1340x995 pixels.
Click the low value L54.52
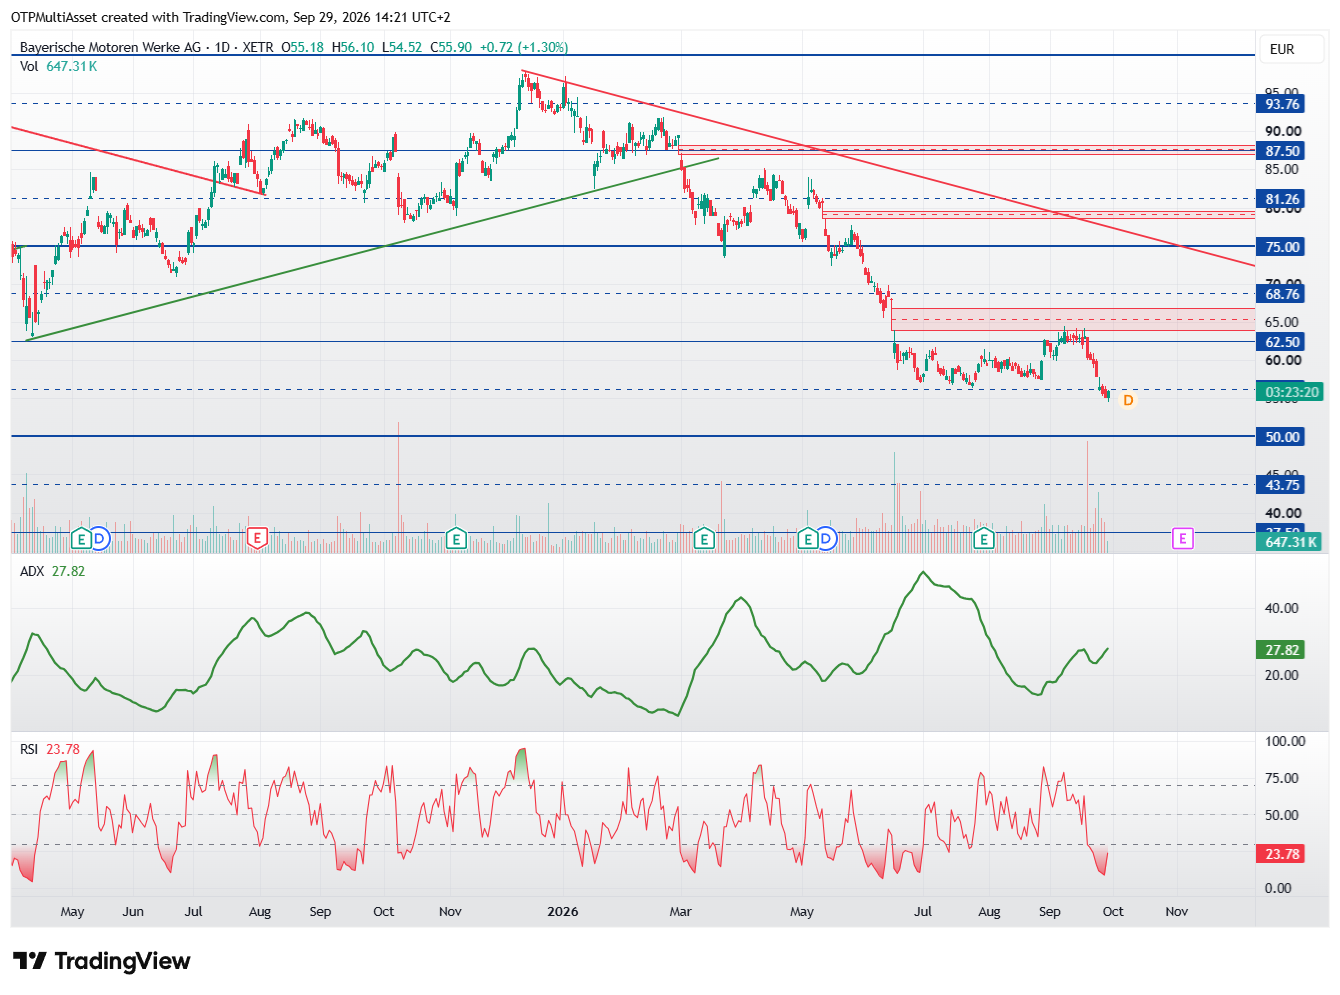click(x=402, y=47)
